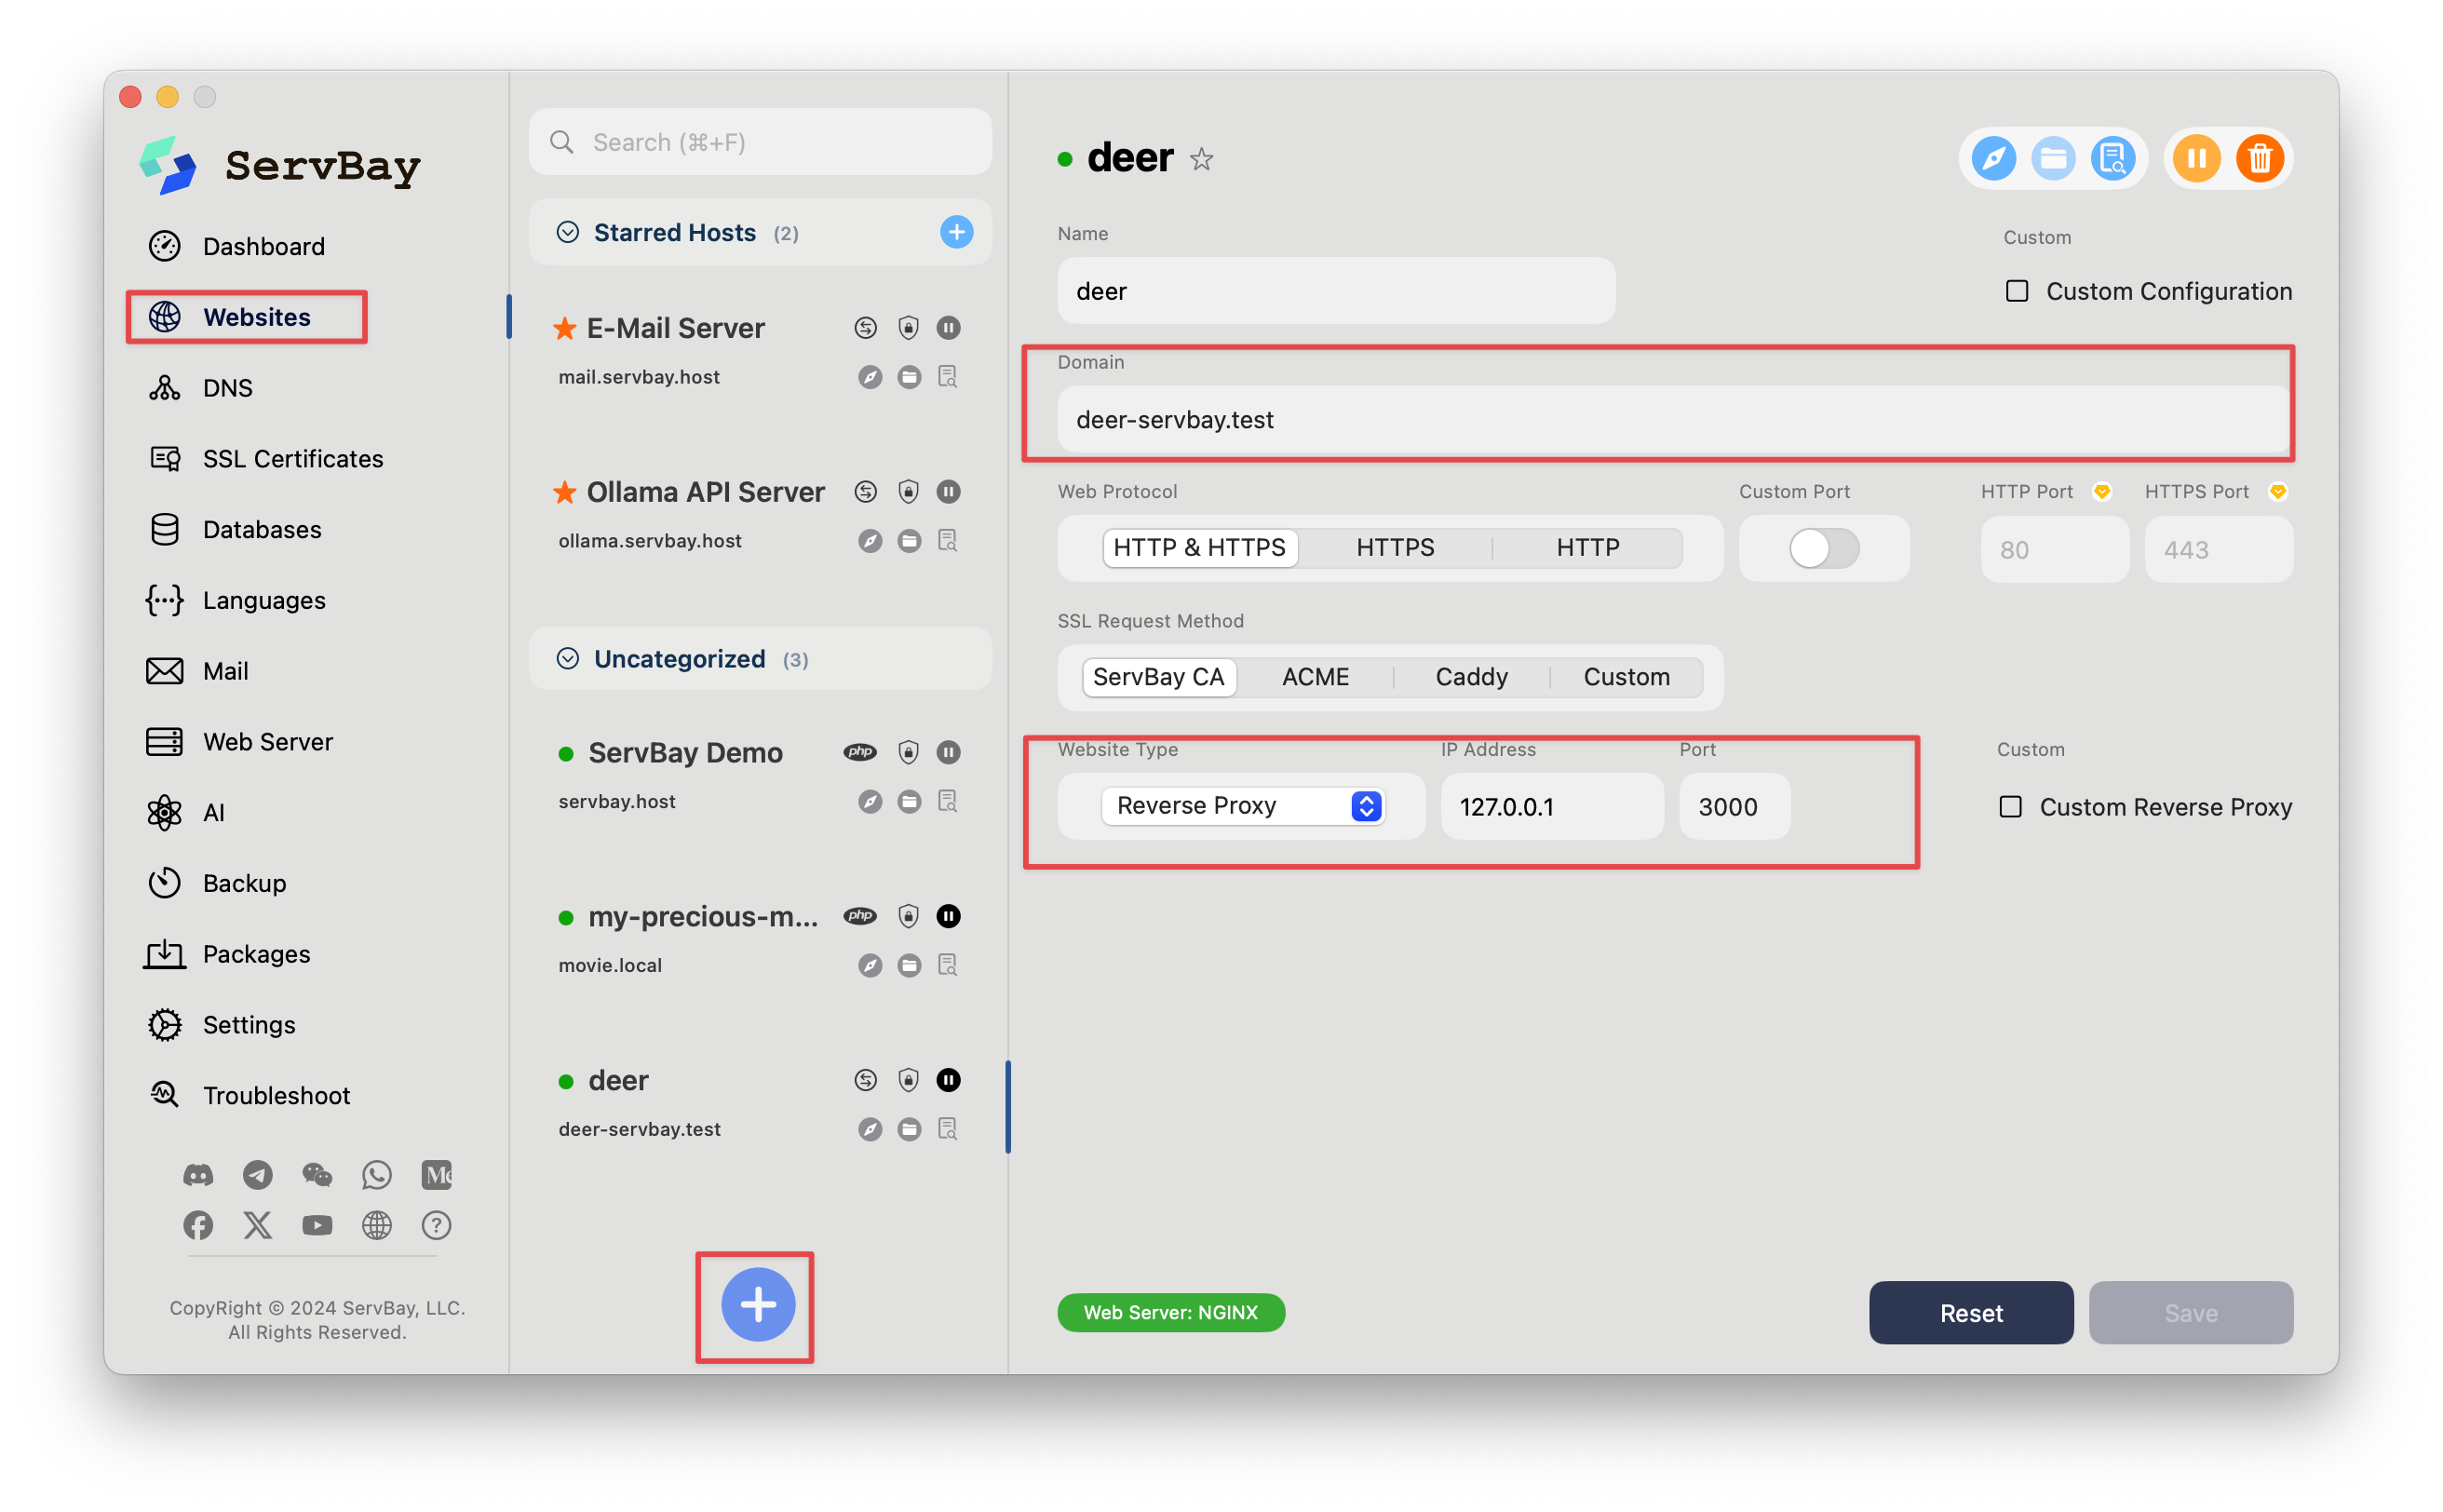Image resolution: width=2443 pixels, height=1512 pixels.
Task: Pause the ServBay Demo host
Action: coord(948,752)
